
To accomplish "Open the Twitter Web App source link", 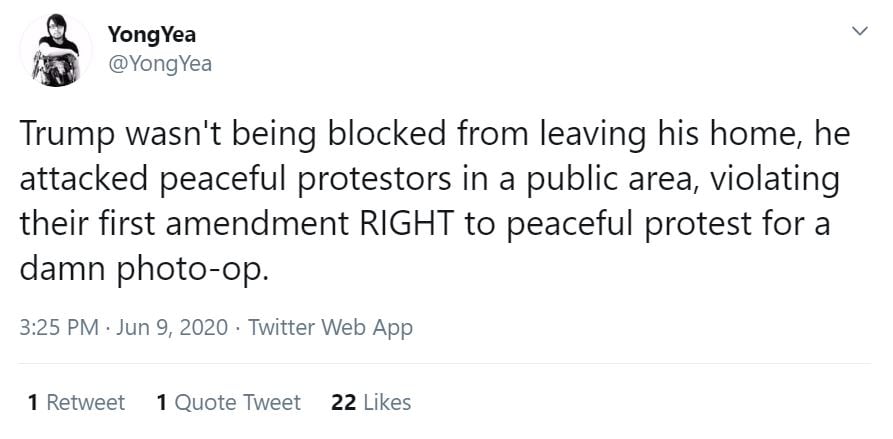I will tap(330, 327).
